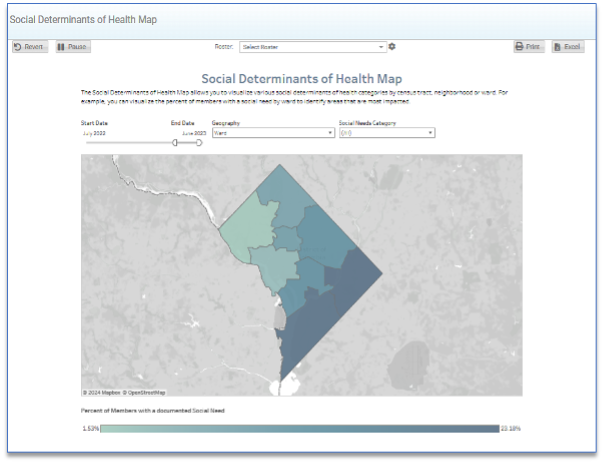This screenshot has width=604, height=464.
Task: Click the undo arrow icon on Revert
Action: point(18,47)
